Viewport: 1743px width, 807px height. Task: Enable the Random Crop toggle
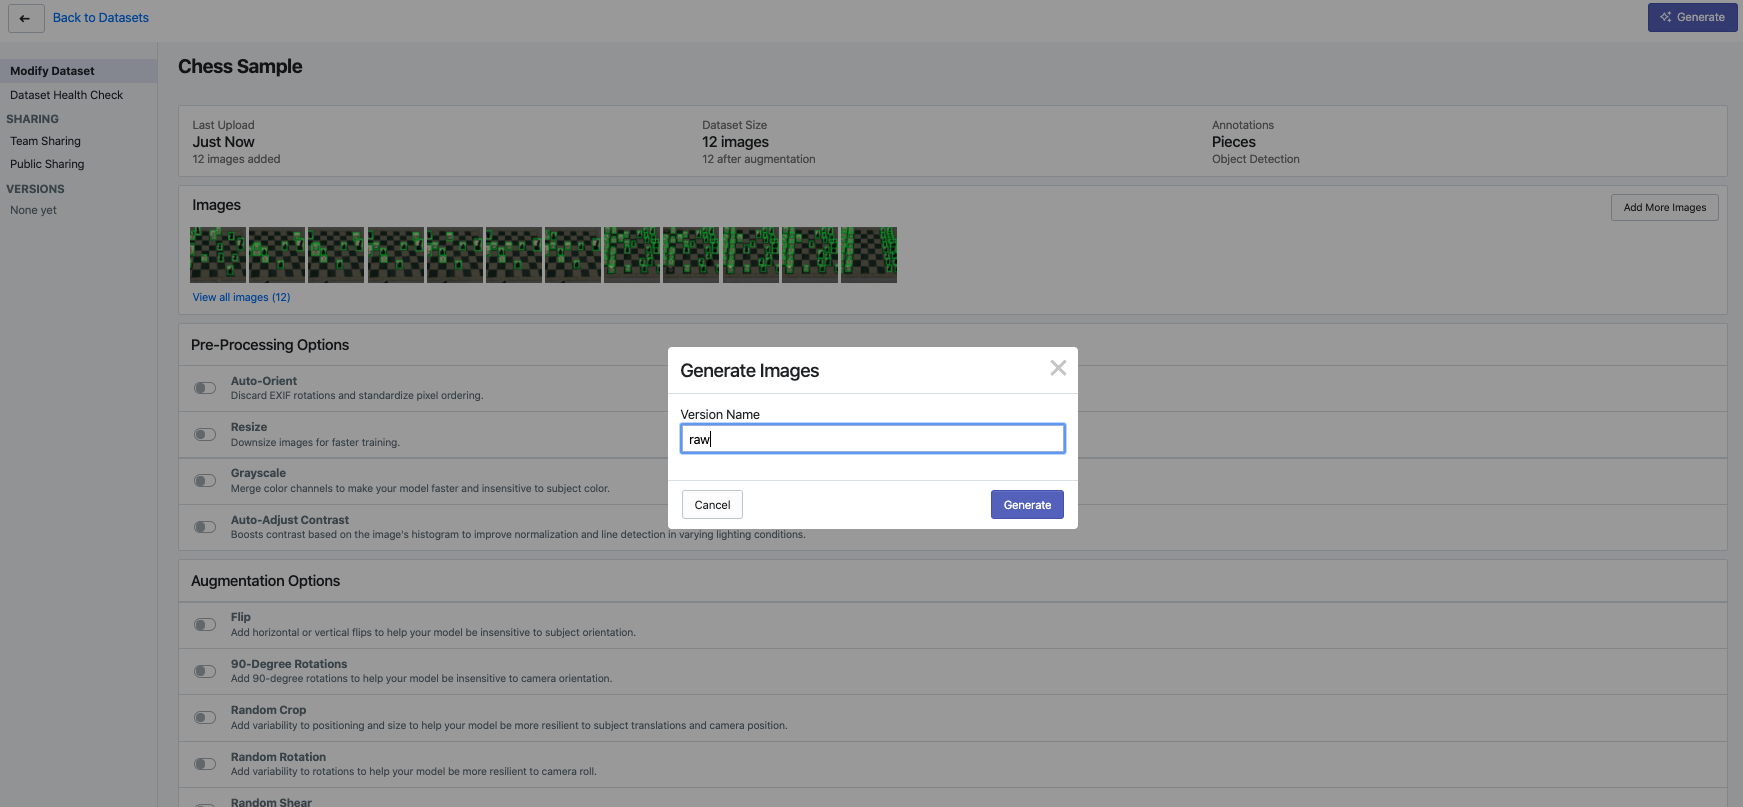click(x=205, y=717)
